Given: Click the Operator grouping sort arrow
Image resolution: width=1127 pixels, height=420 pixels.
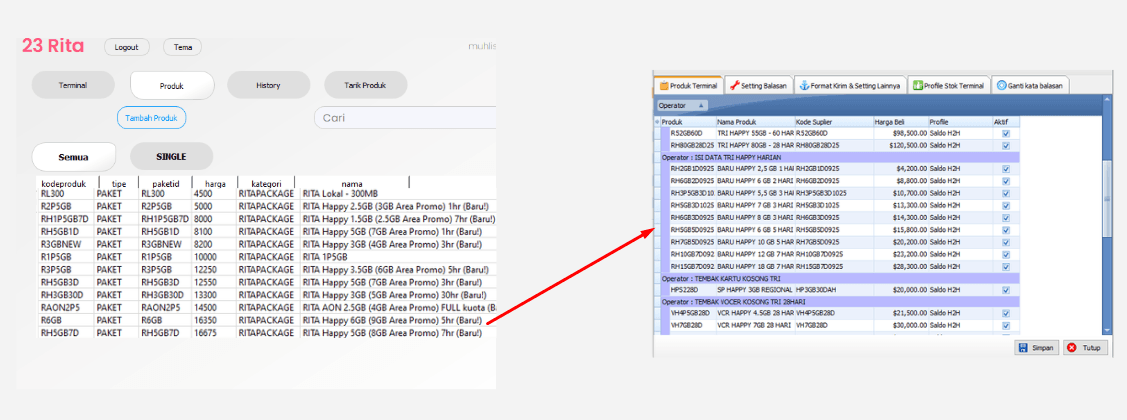Looking at the screenshot, I should tap(701, 105).
